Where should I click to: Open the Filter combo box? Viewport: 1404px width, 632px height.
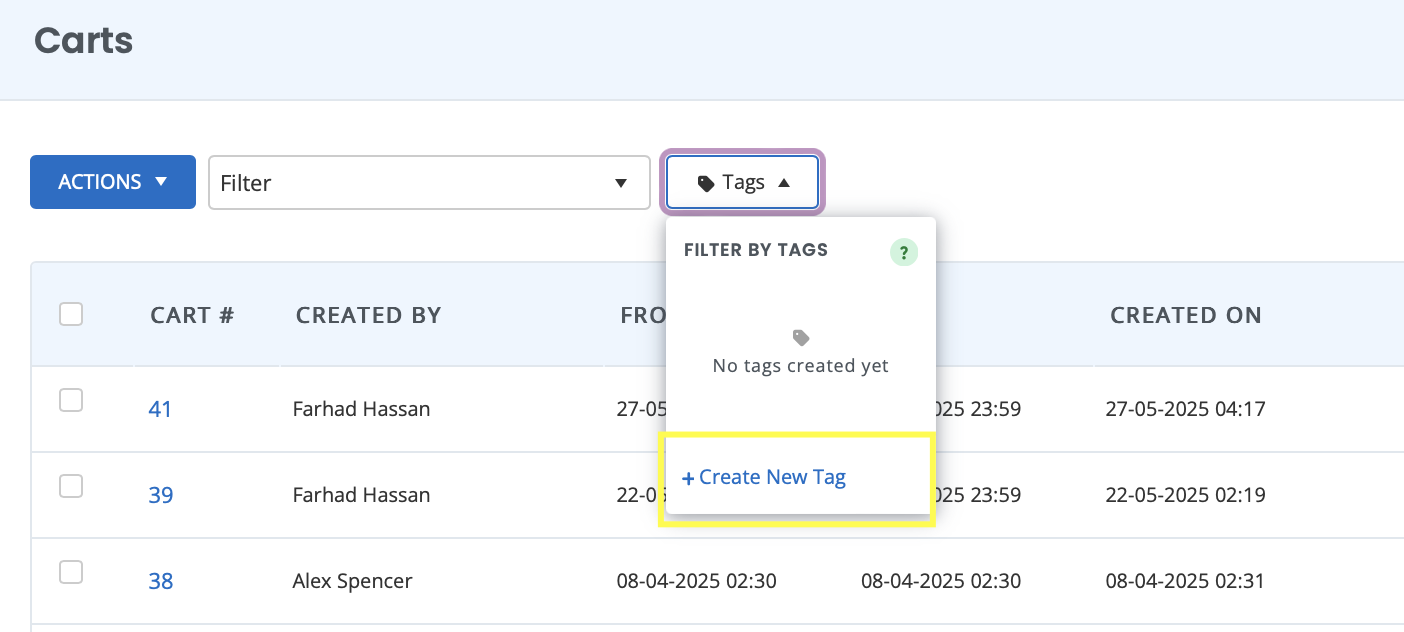point(429,183)
